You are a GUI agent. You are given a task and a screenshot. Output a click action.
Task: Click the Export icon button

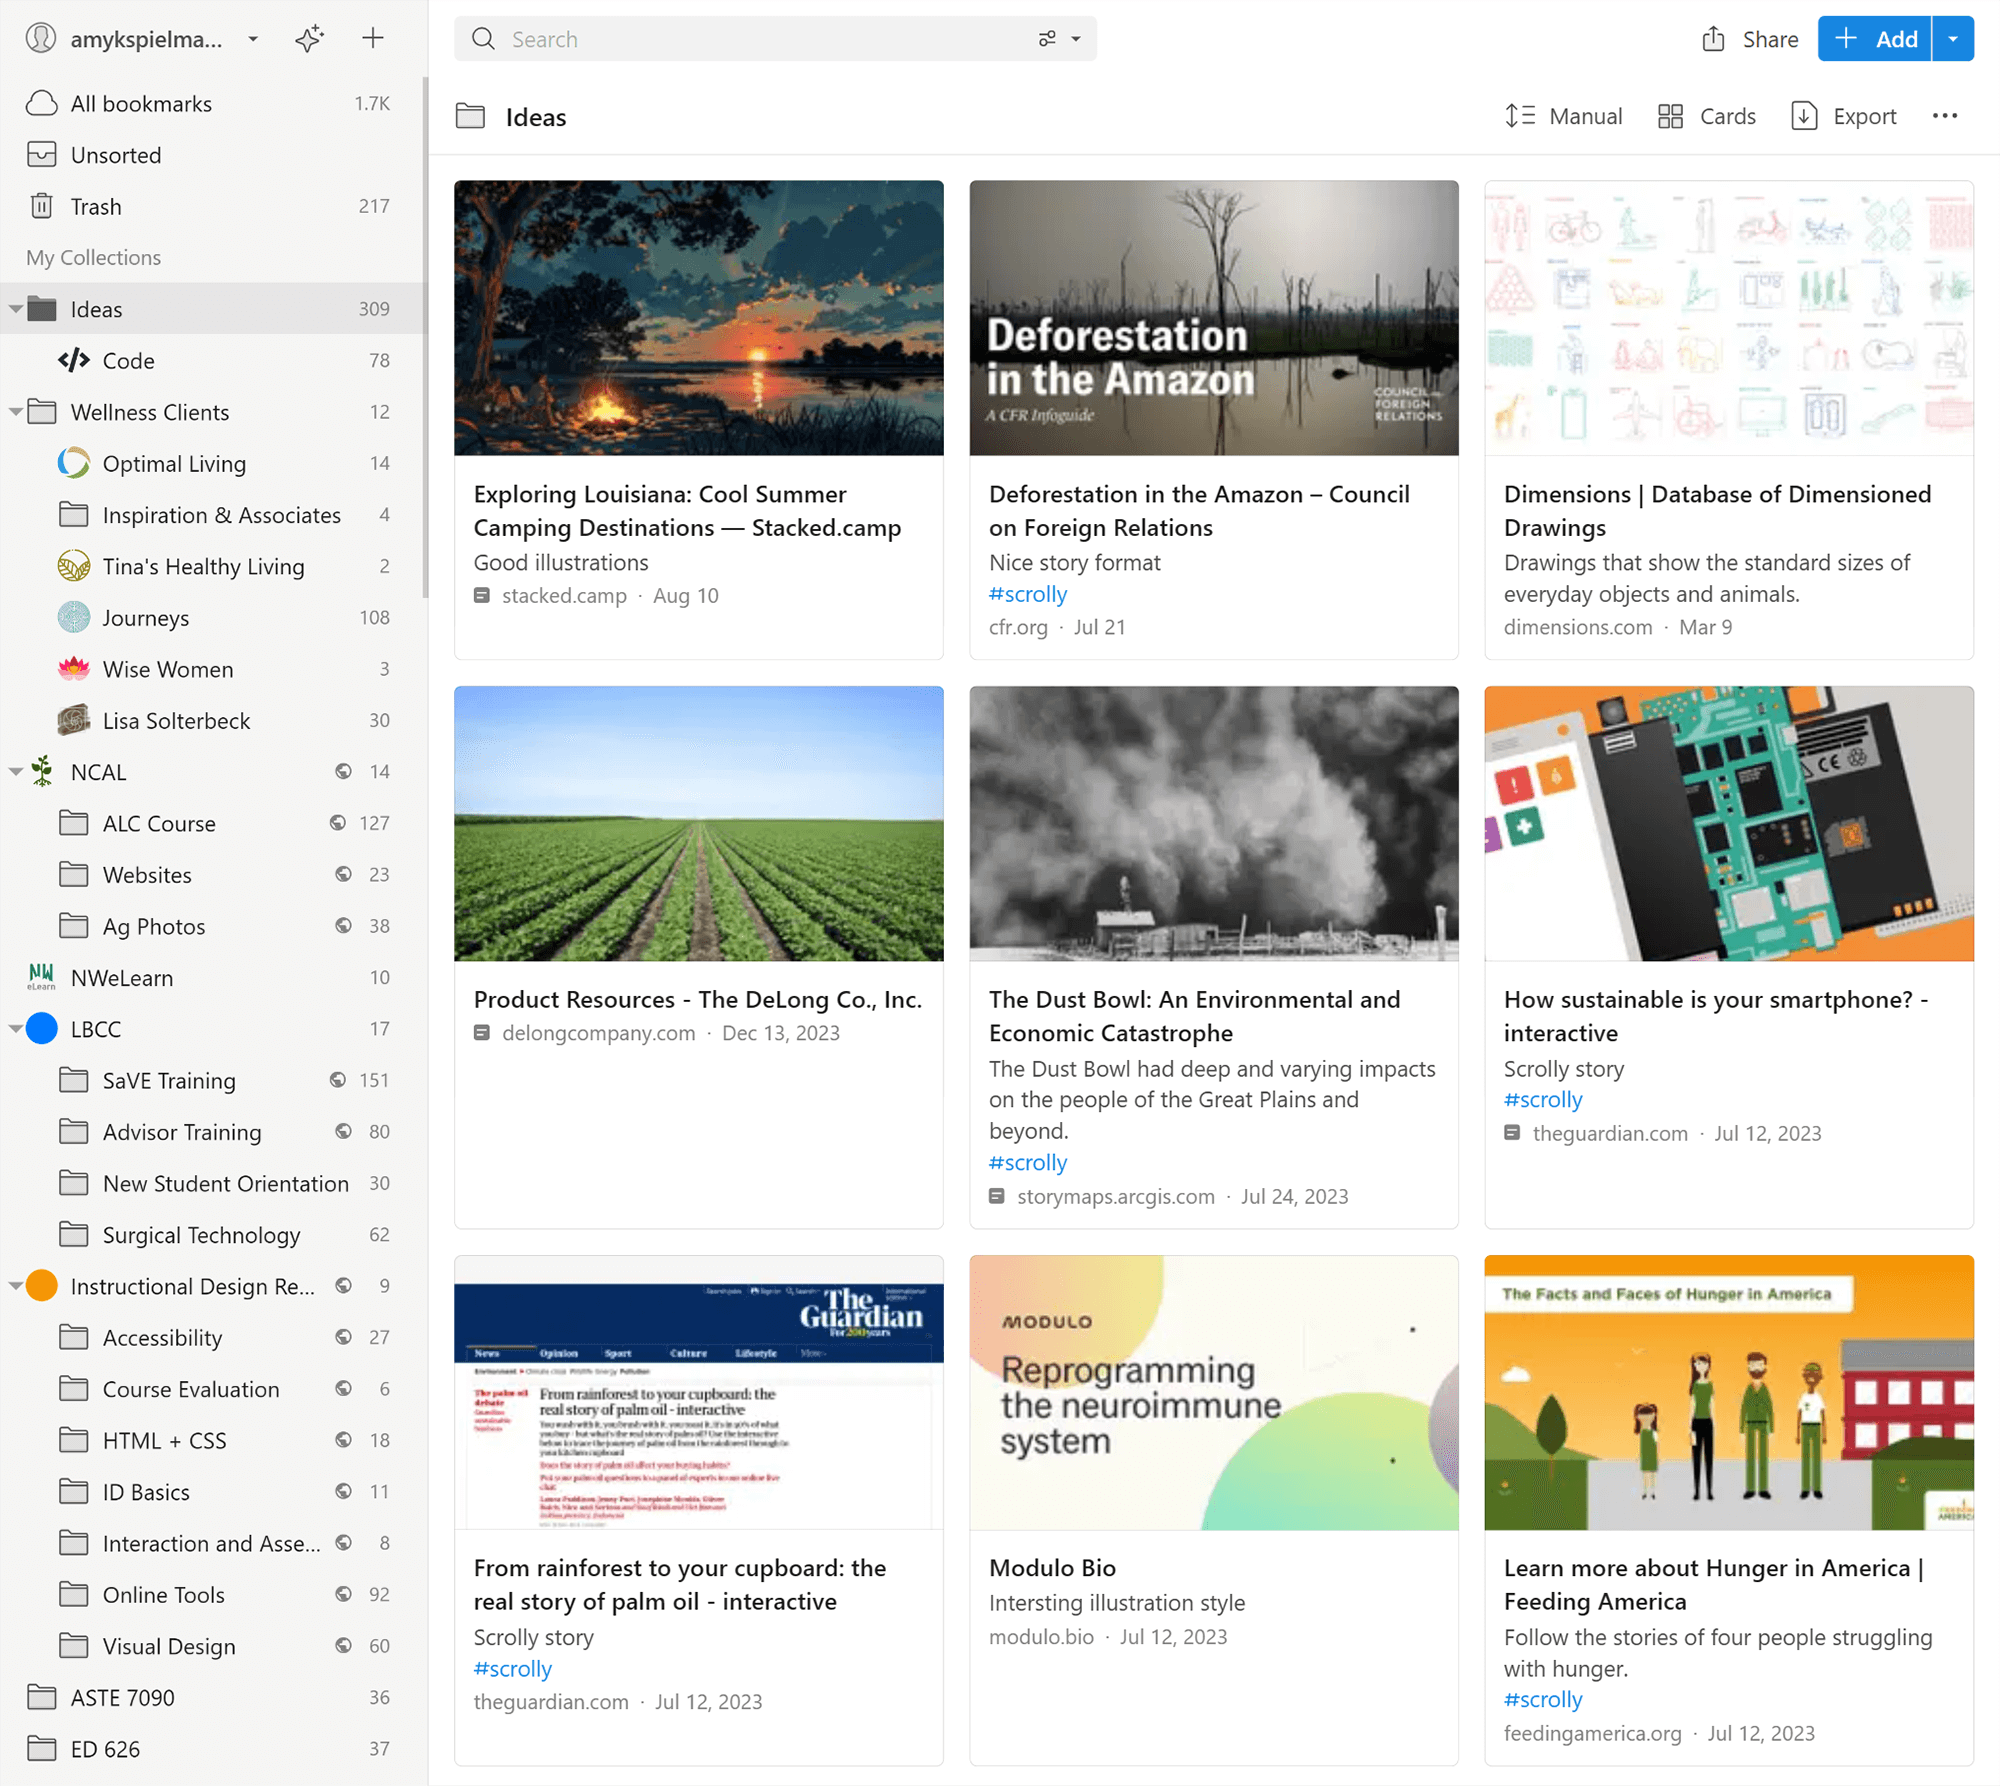pyautogui.click(x=1800, y=117)
